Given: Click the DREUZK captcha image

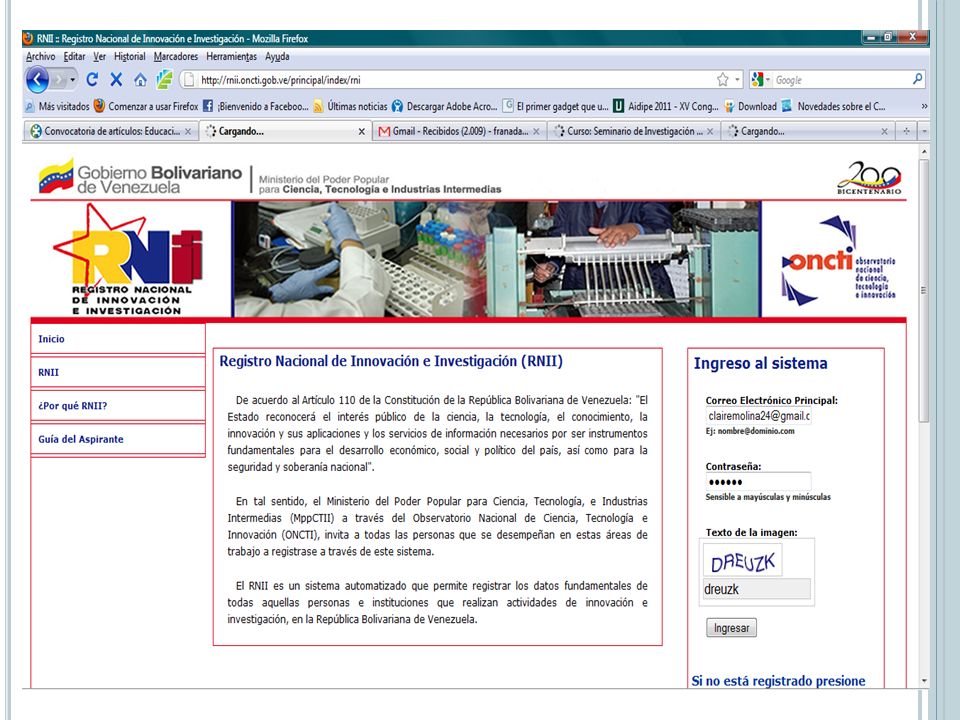Looking at the screenshot, I should (x=742, y=561).
